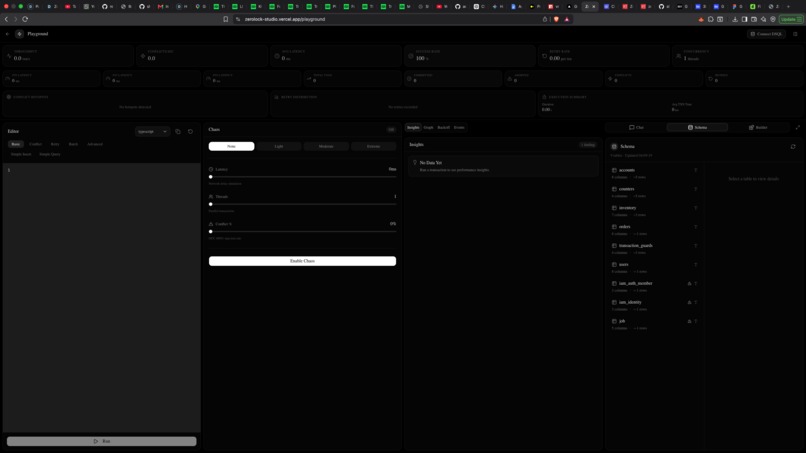Click the Latency slider handle

211,177
